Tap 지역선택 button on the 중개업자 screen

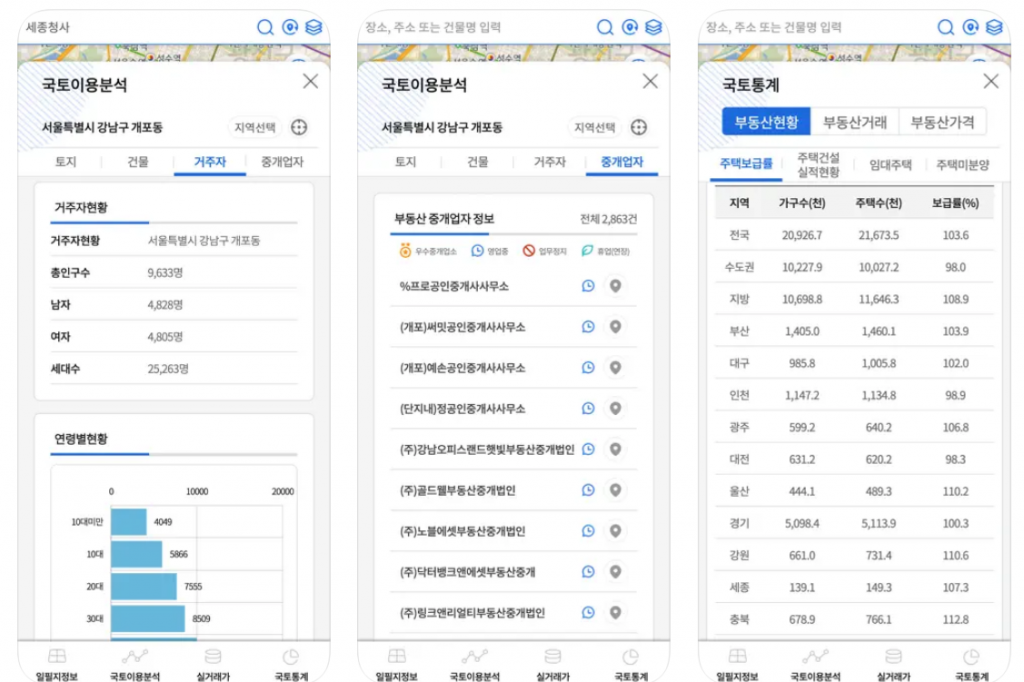(x=594, y=127)
